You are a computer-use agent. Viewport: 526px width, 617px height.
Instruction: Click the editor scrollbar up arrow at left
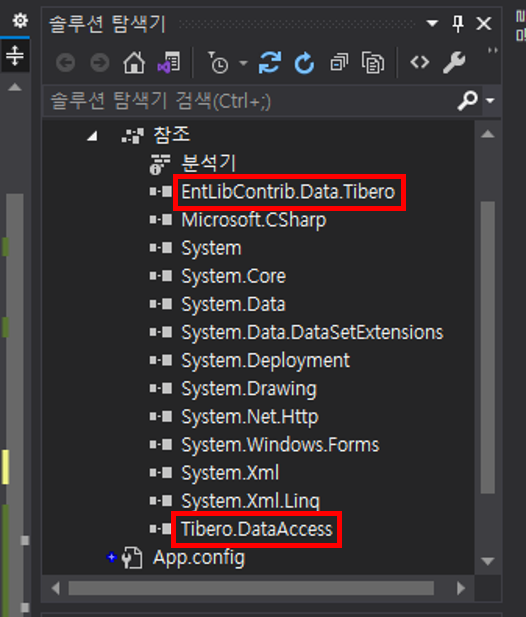[x=15, y=87]
